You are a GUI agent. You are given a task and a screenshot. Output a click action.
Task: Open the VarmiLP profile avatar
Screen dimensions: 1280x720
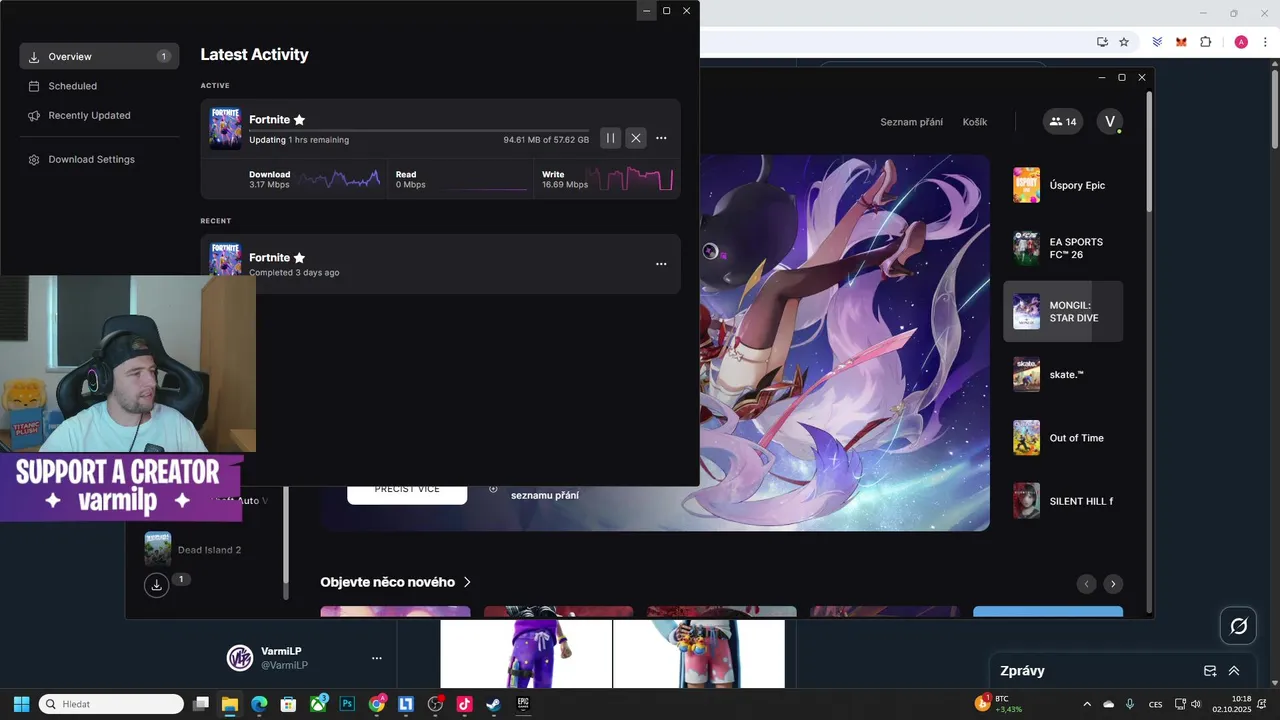pyautogui.click(x=239, y=658)
